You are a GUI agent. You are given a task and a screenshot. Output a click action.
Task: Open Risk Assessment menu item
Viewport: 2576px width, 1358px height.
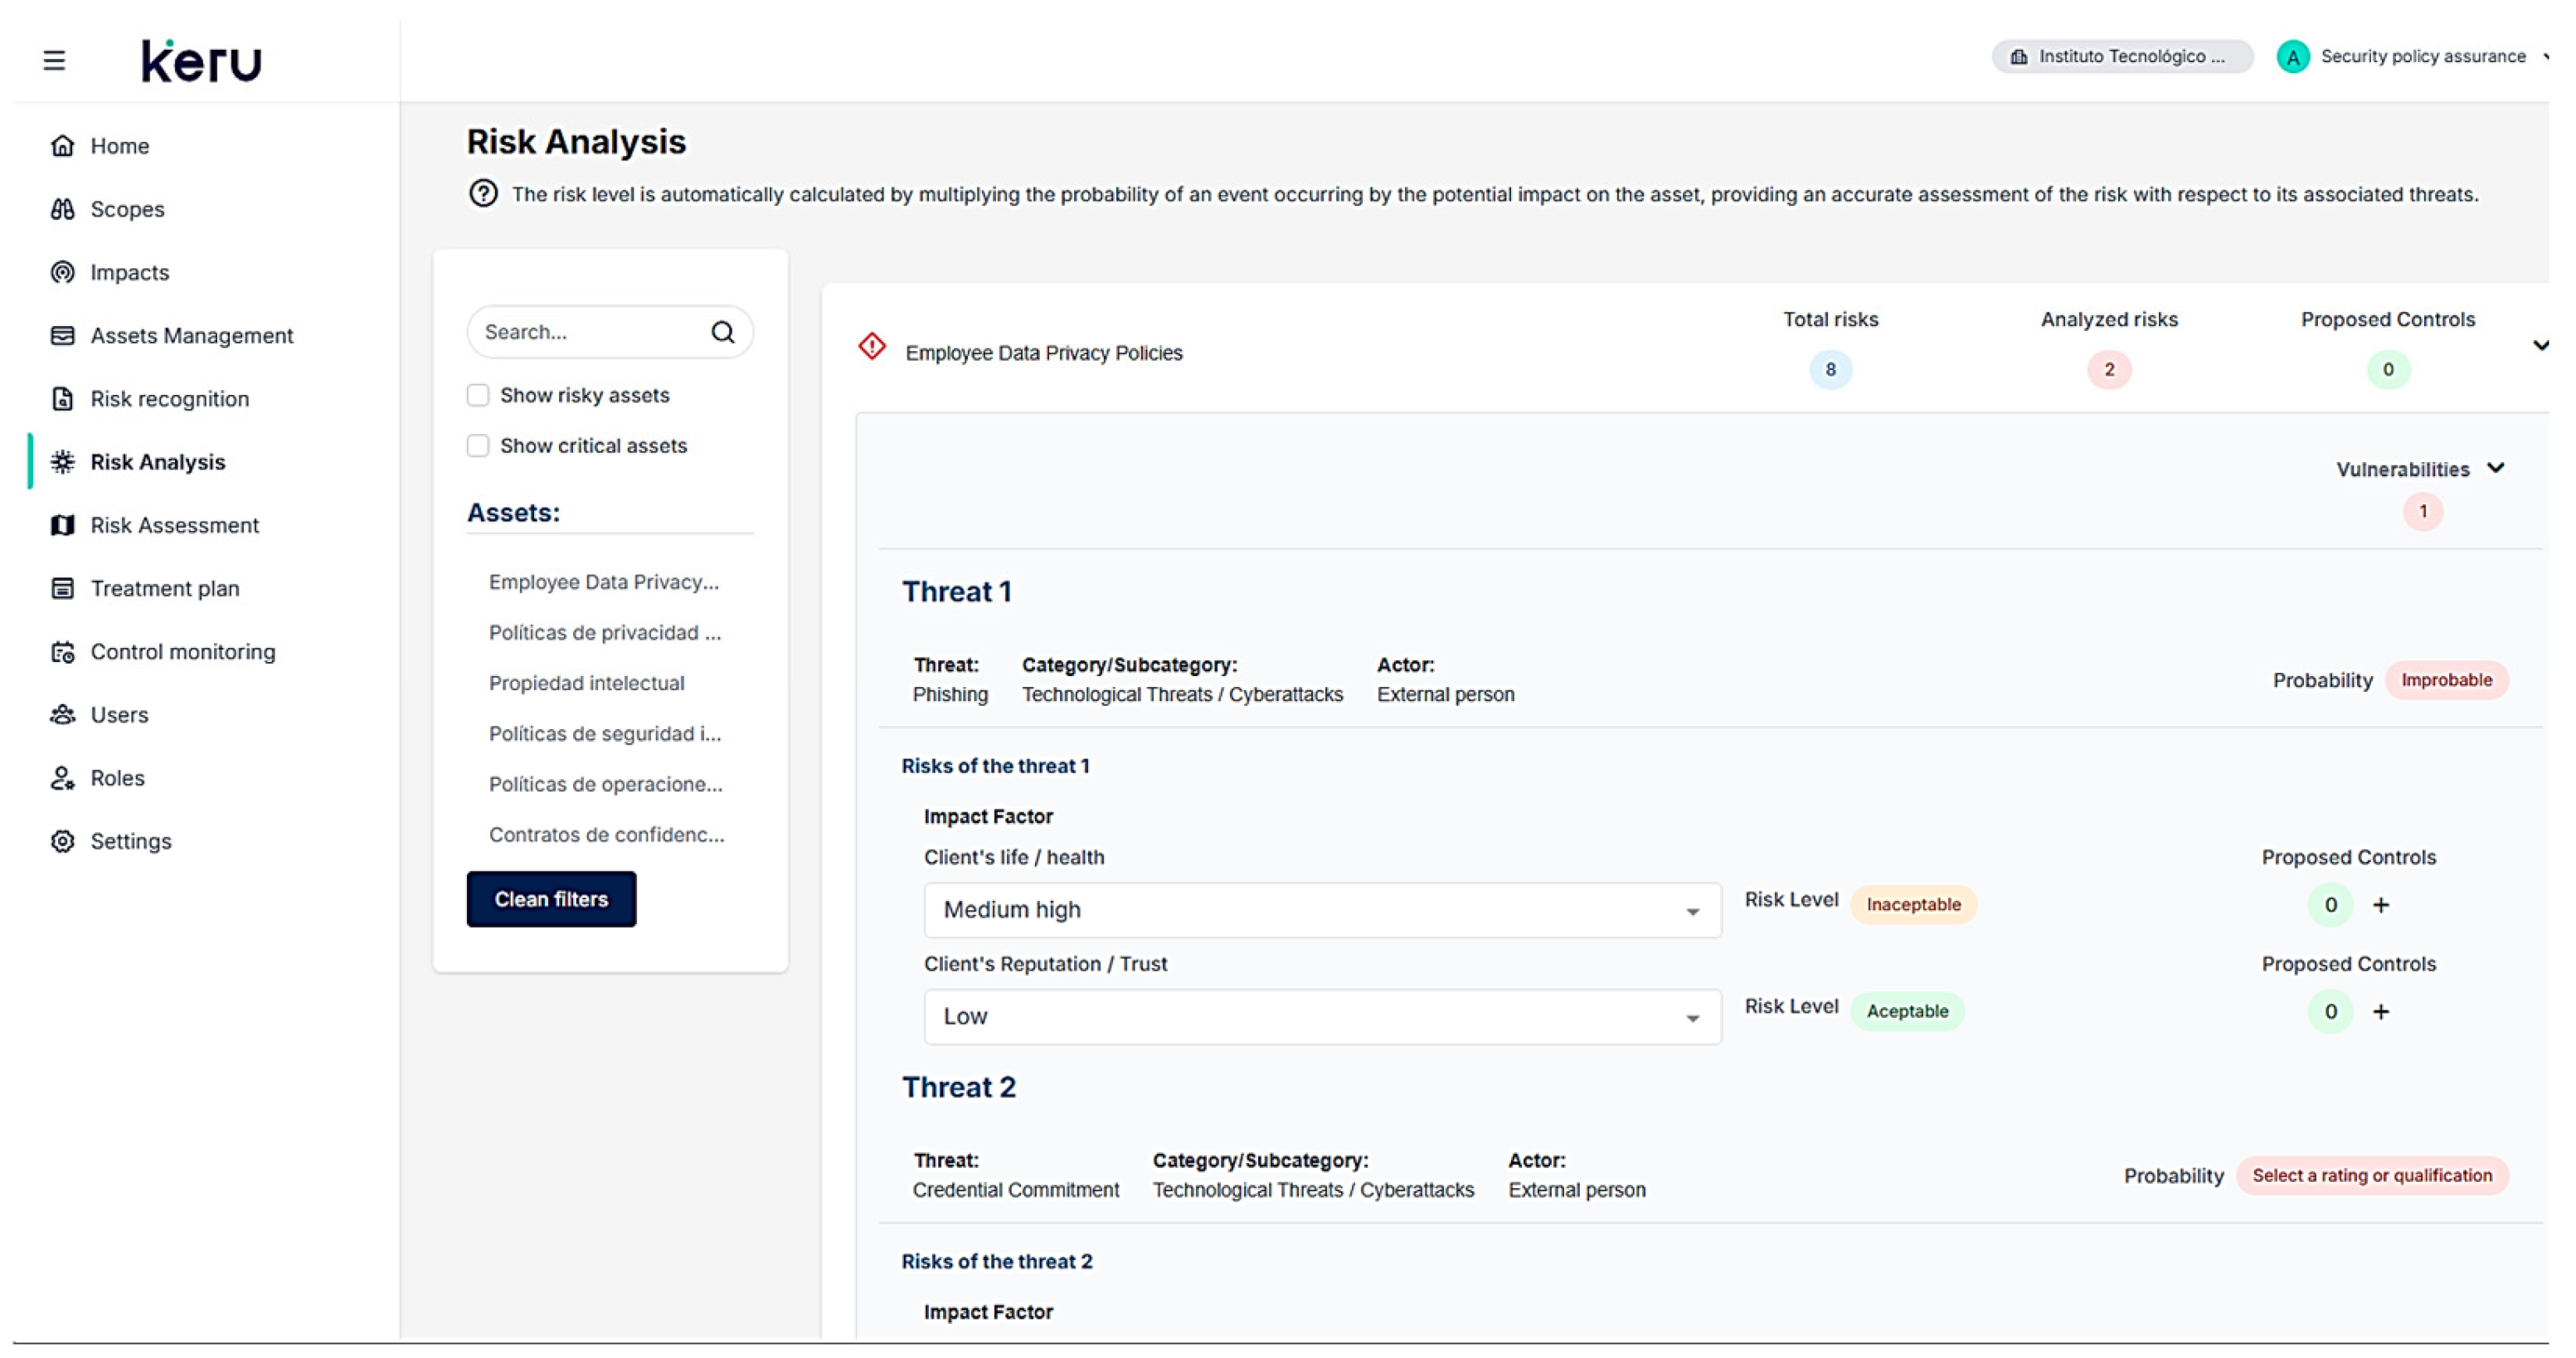pyautogui.click(x=174, y=525)
